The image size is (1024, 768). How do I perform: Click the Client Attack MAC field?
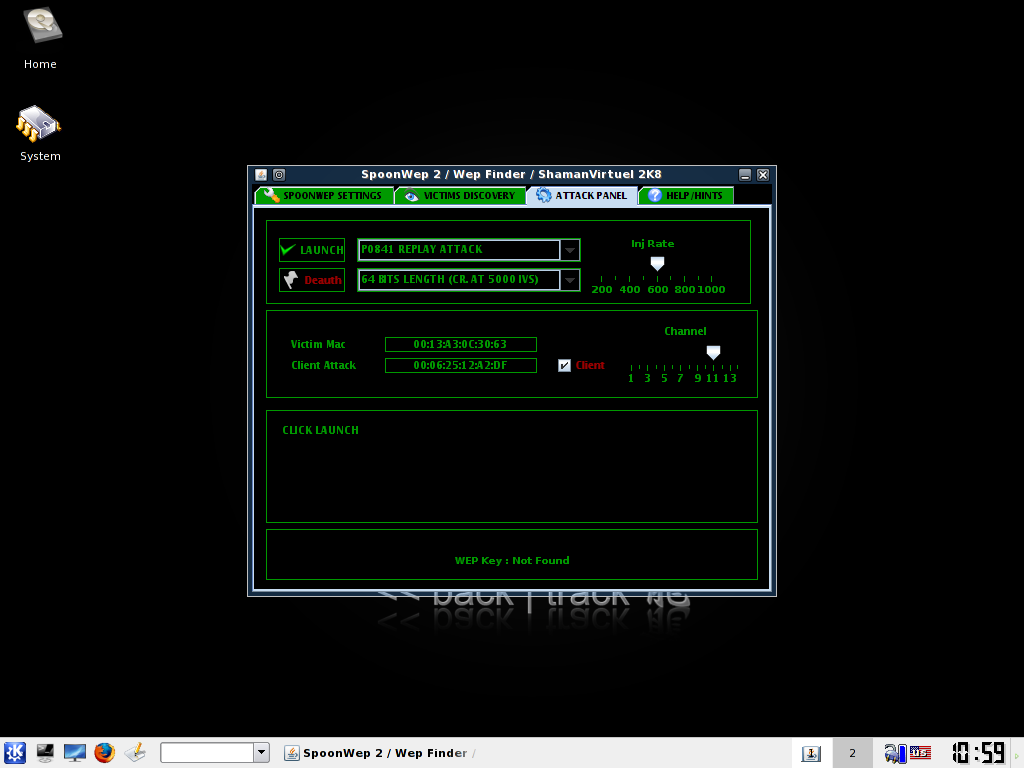pos(461,365)
